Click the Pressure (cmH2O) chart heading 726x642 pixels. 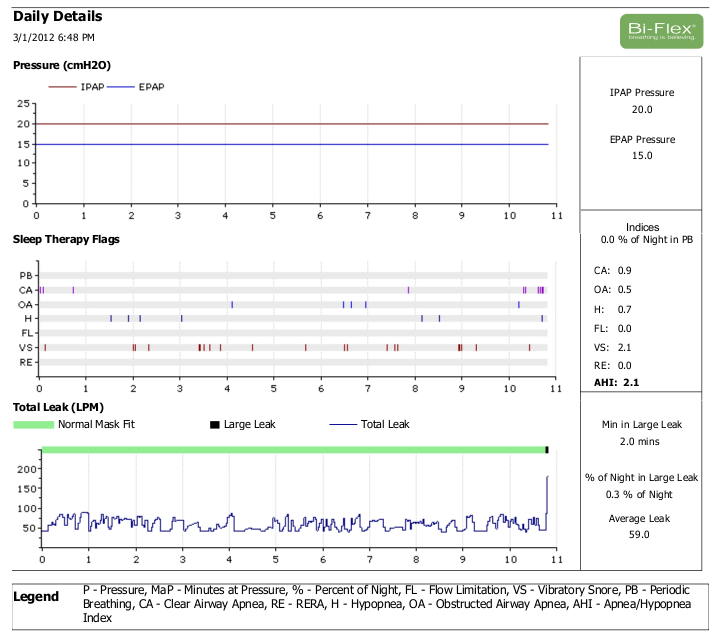point(61,65)
